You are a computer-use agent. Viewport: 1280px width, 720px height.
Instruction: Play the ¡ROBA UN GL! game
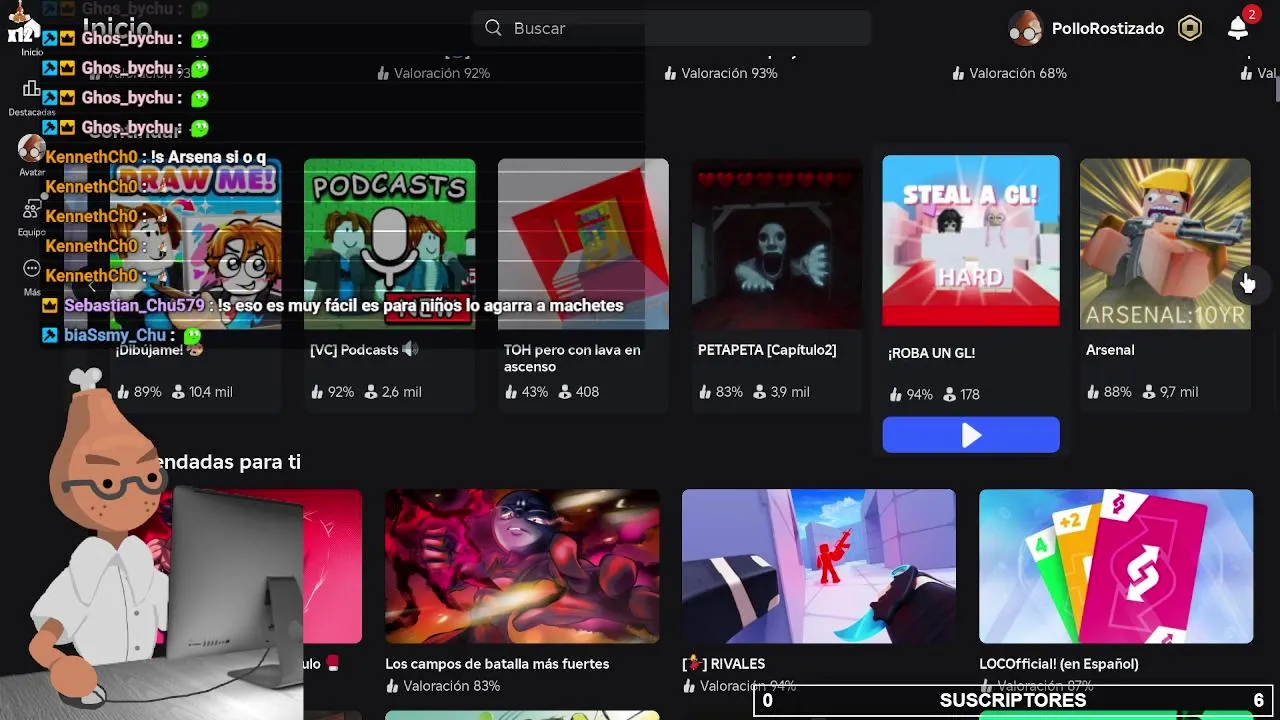pyautogui.click(x=971, y=435)
